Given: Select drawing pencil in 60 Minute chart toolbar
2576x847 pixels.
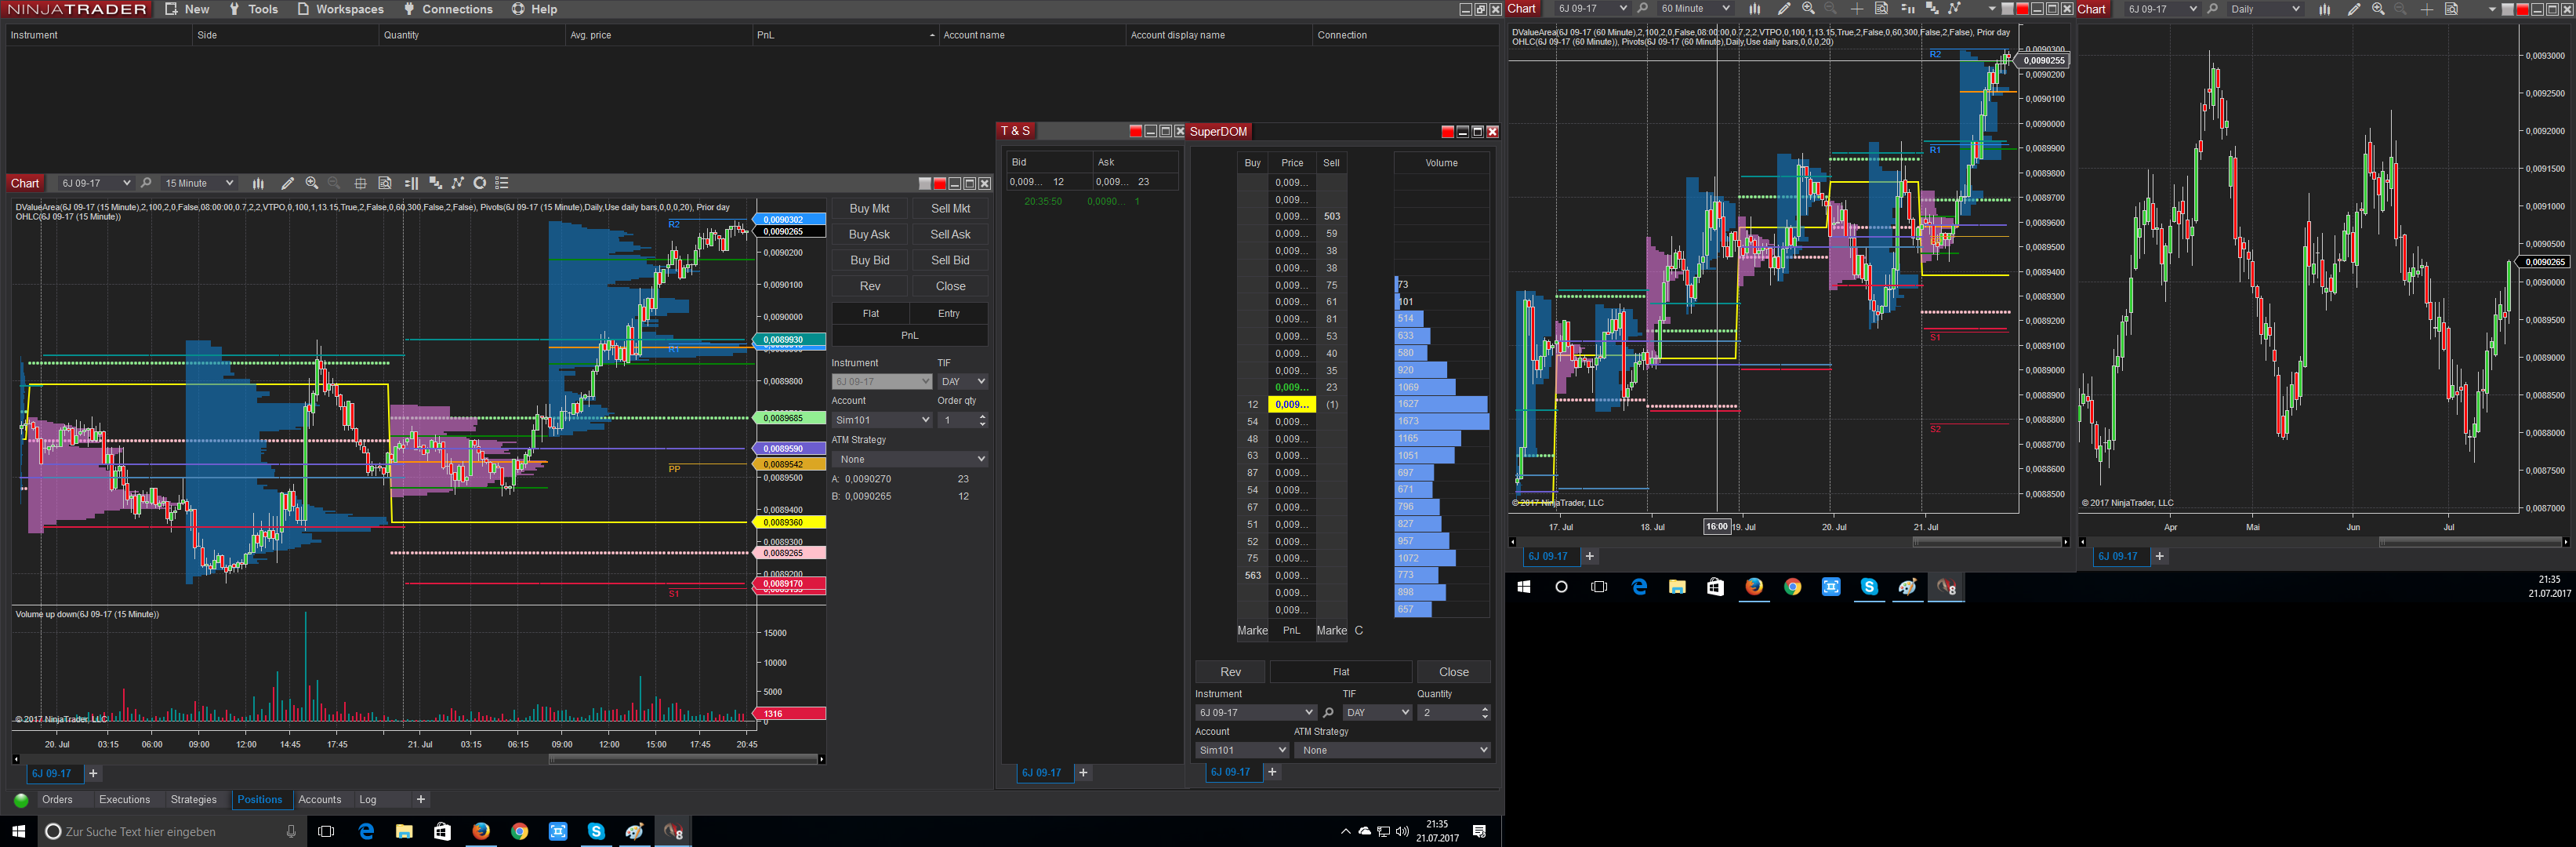Looking at the screenshot, I should point(1783,9).
